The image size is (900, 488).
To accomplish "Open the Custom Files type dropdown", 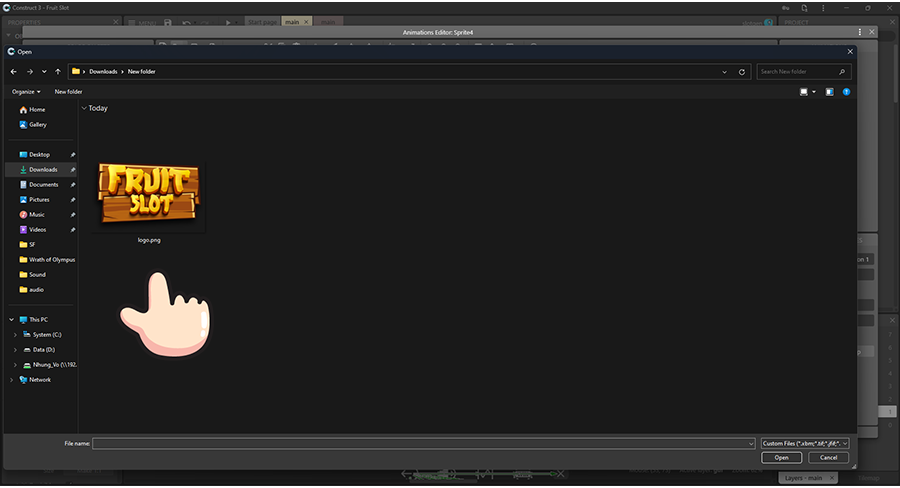I will (804, 443).
